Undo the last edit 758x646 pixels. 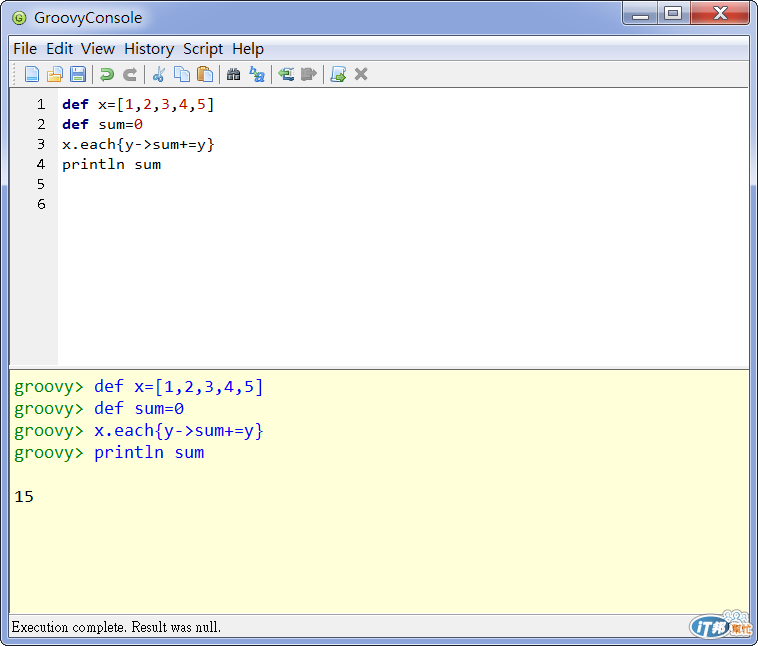click(x=107, y=74)
